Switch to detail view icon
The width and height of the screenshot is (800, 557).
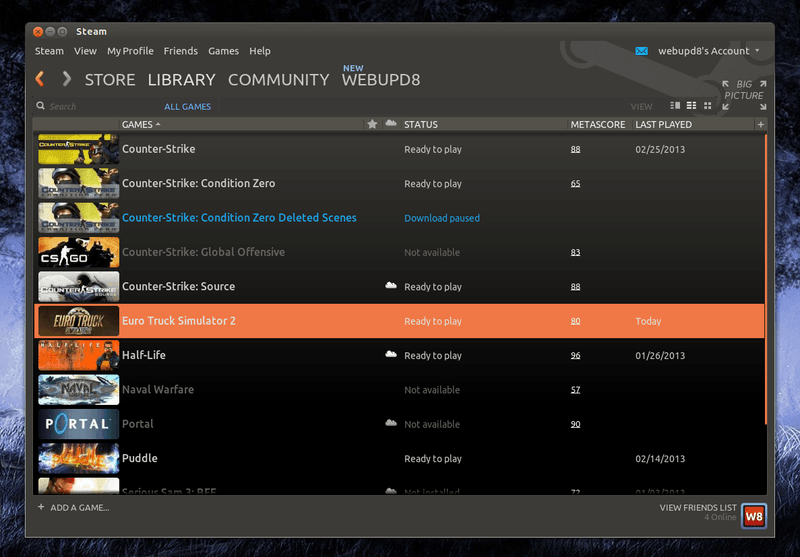click(x=675, y=106)
